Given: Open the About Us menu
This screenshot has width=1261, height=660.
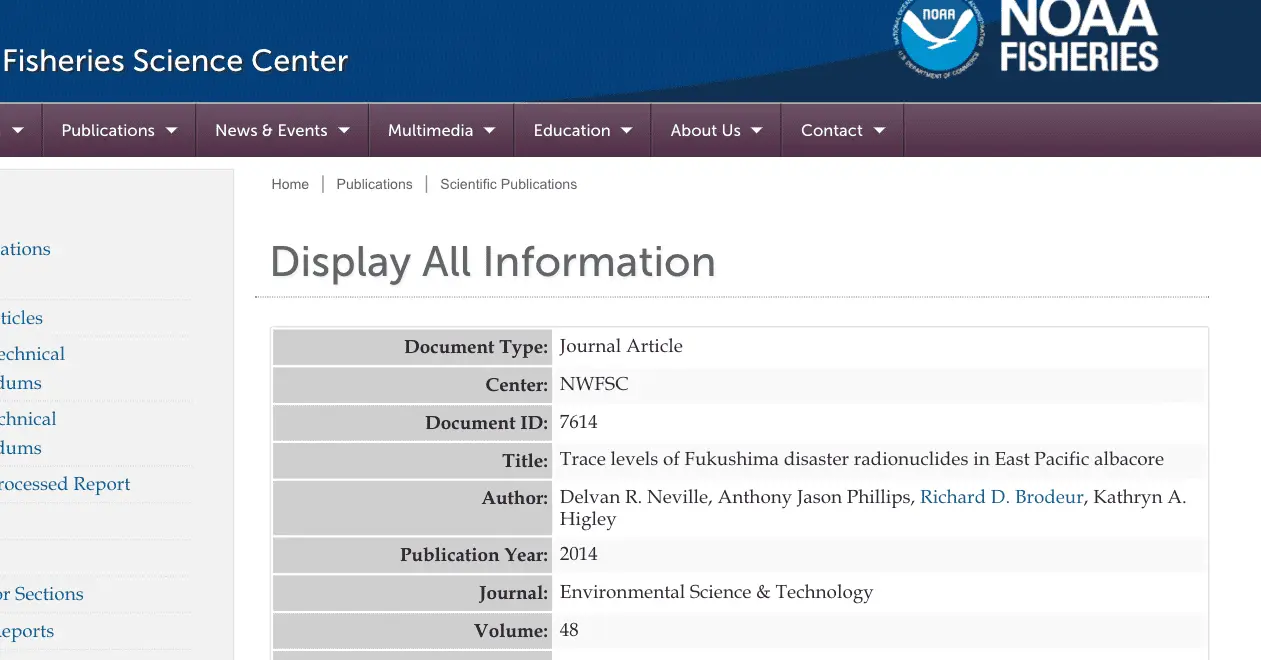Looking at the screenshot, I should [715, 131].
